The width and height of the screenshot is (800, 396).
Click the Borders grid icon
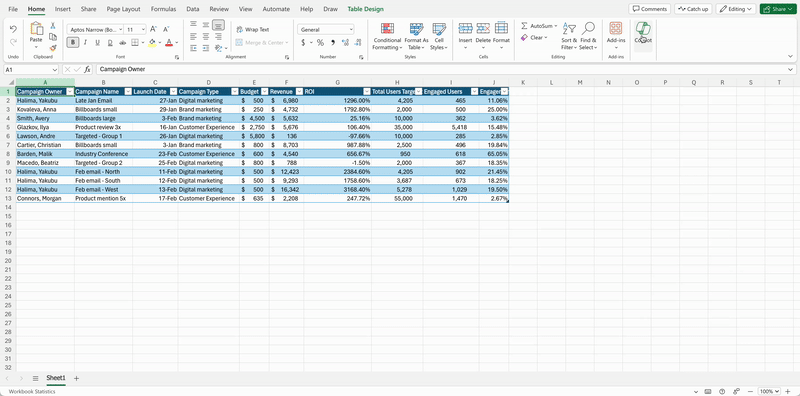tap(135, 43)
